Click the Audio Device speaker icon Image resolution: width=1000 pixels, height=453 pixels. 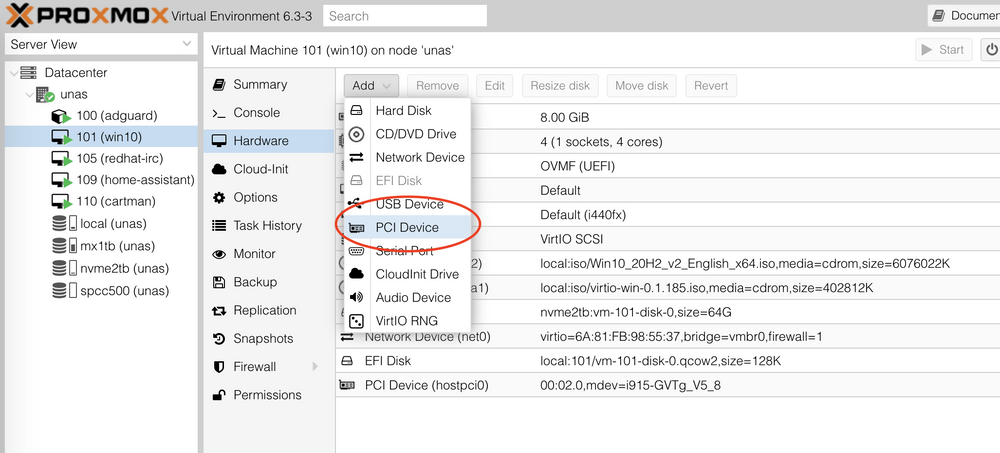(356, 297)
